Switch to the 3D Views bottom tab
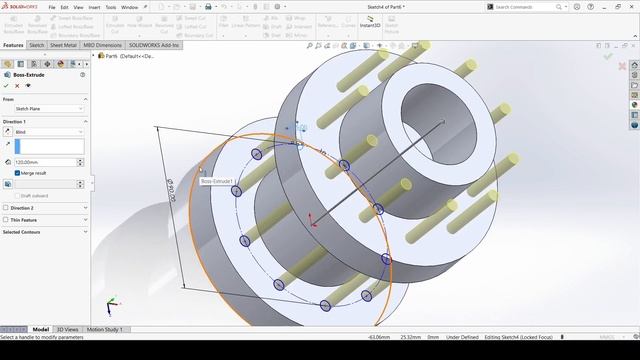This screenshot has width=640, height=360. (67, 329)
